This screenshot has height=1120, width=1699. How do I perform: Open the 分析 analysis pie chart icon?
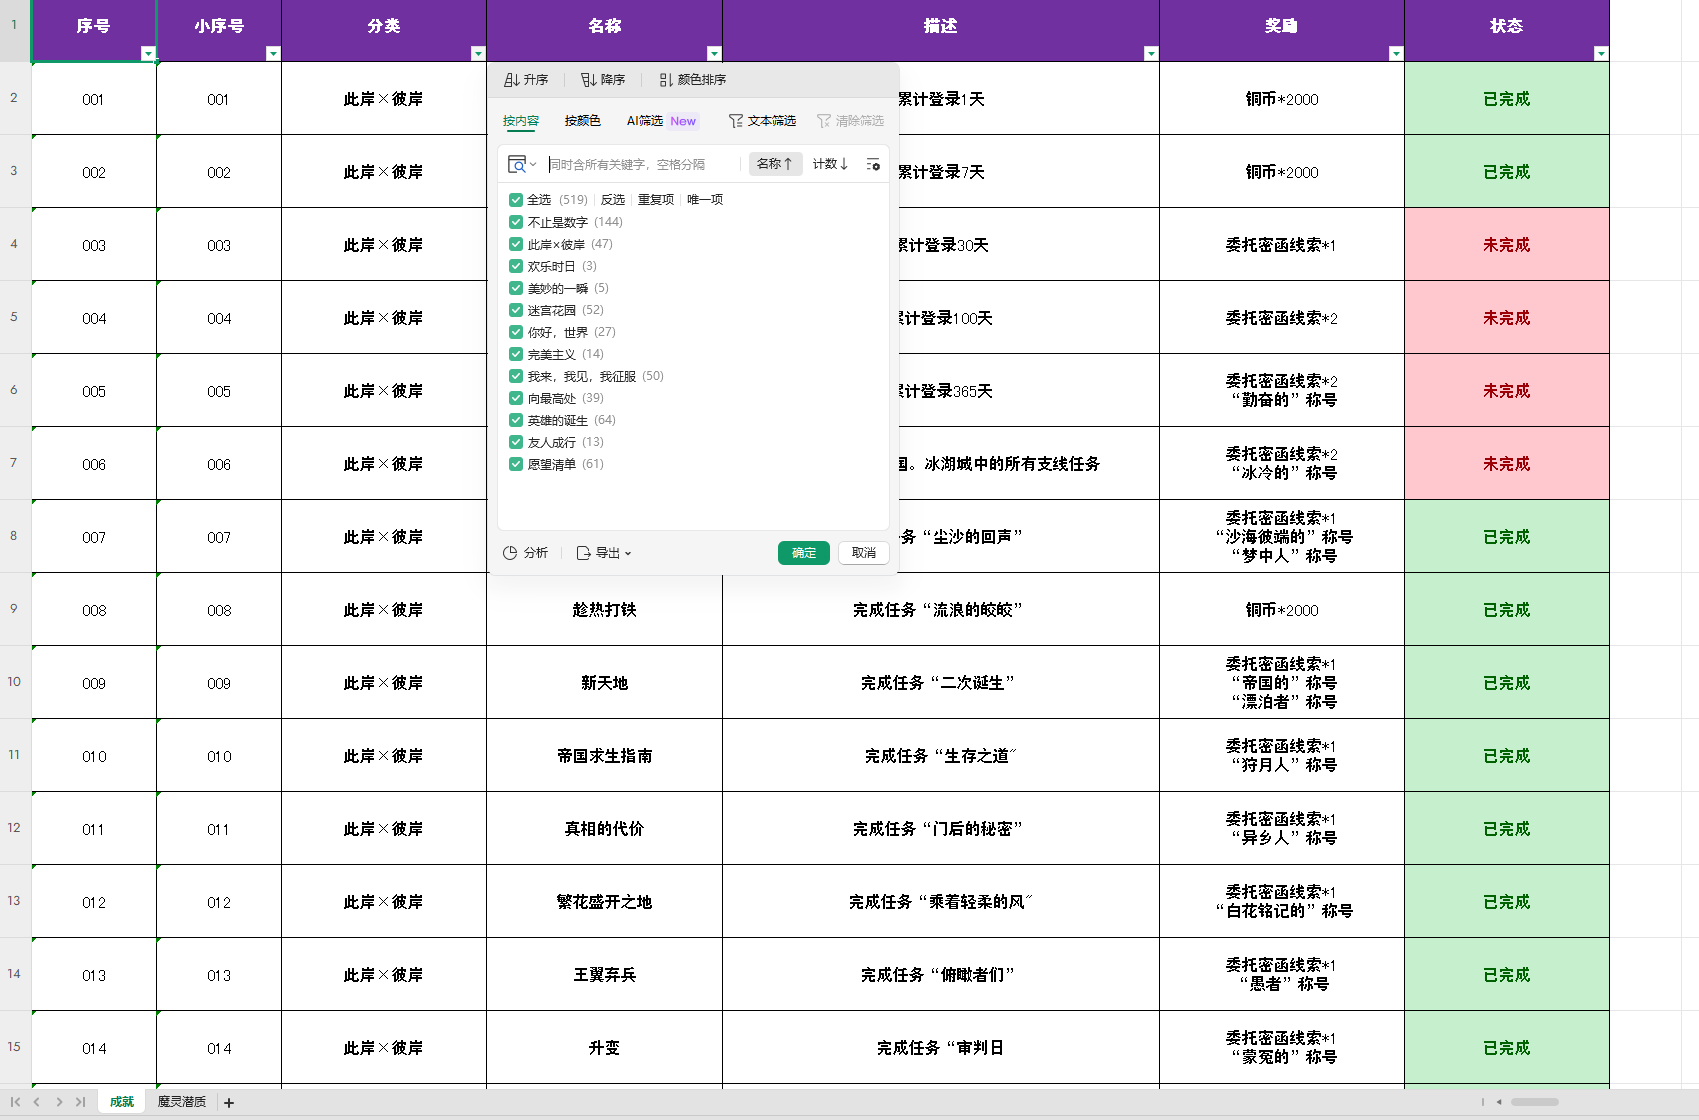tap(510, 553)
